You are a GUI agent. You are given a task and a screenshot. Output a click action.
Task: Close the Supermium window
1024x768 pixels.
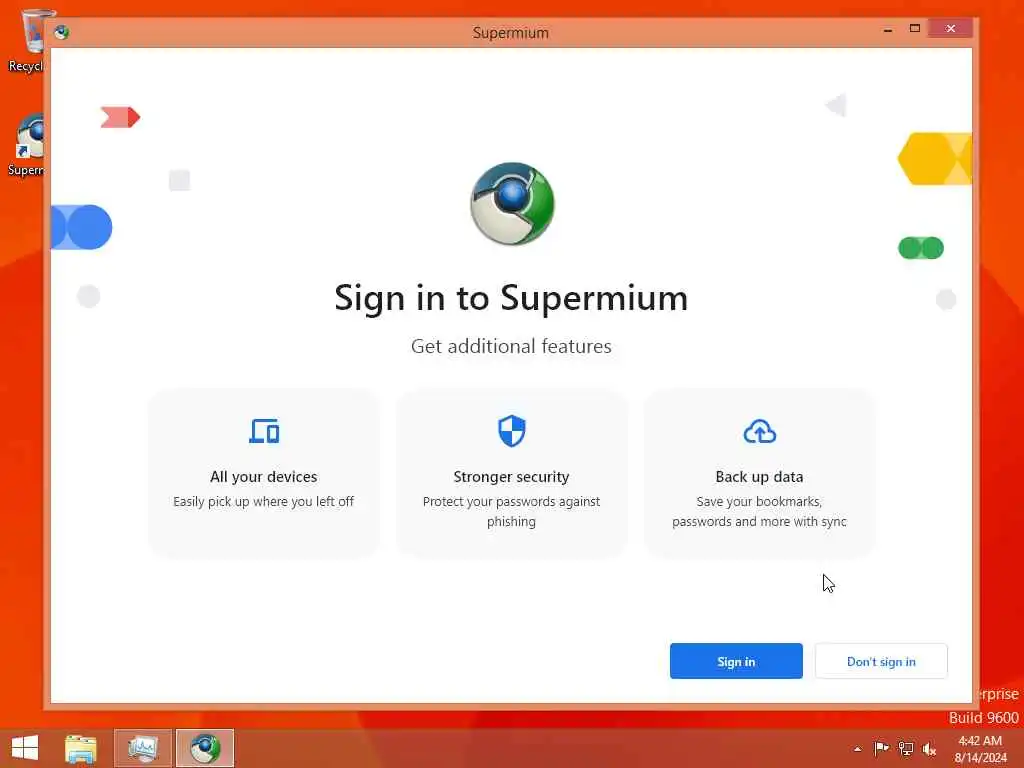coord(951,29)
